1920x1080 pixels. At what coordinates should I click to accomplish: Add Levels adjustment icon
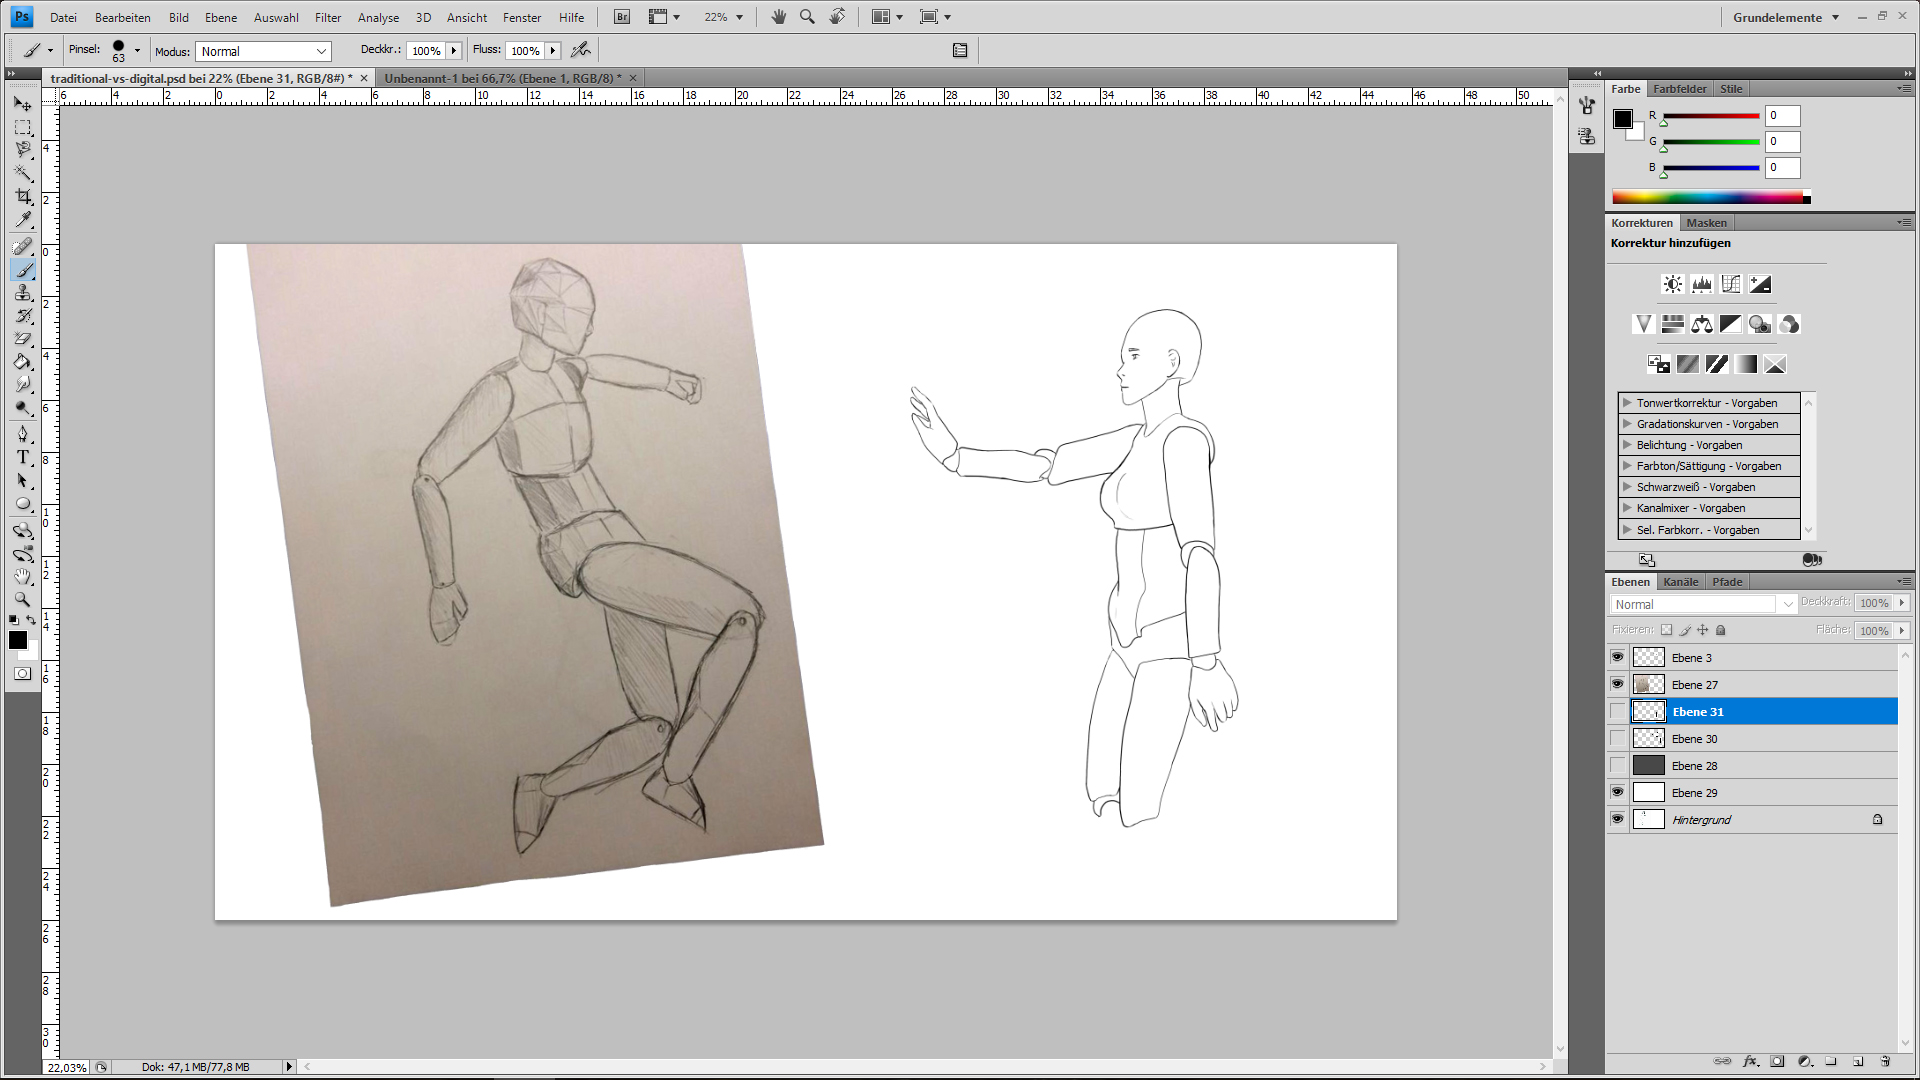[x=1701, y=285]
